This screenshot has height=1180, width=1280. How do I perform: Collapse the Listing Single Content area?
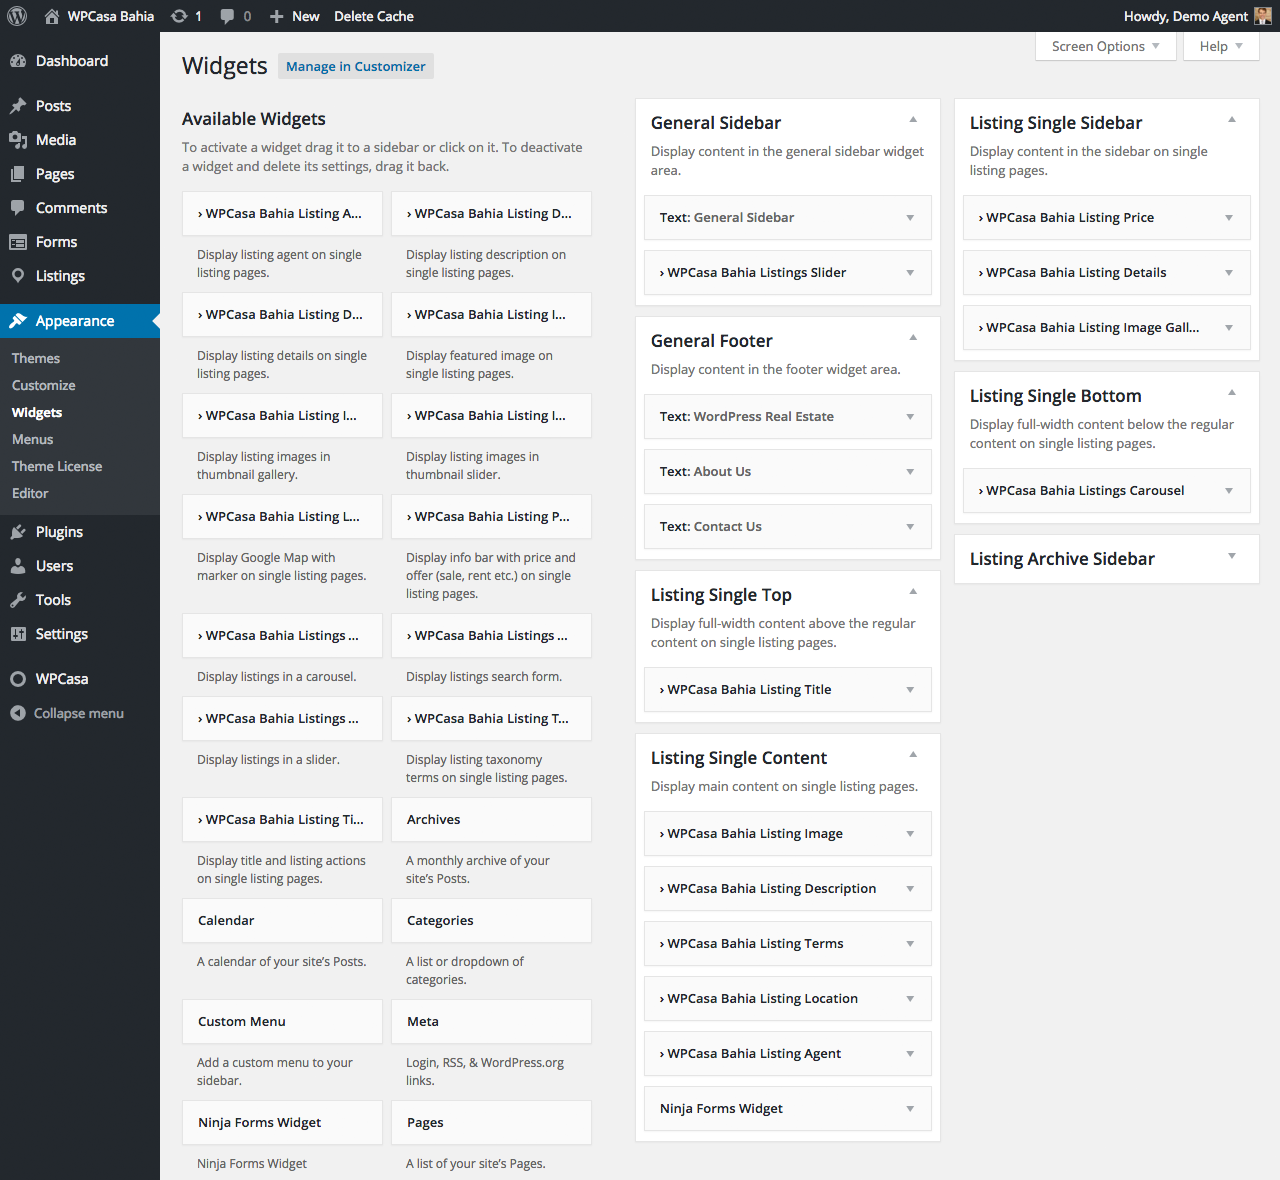point(913,755)
